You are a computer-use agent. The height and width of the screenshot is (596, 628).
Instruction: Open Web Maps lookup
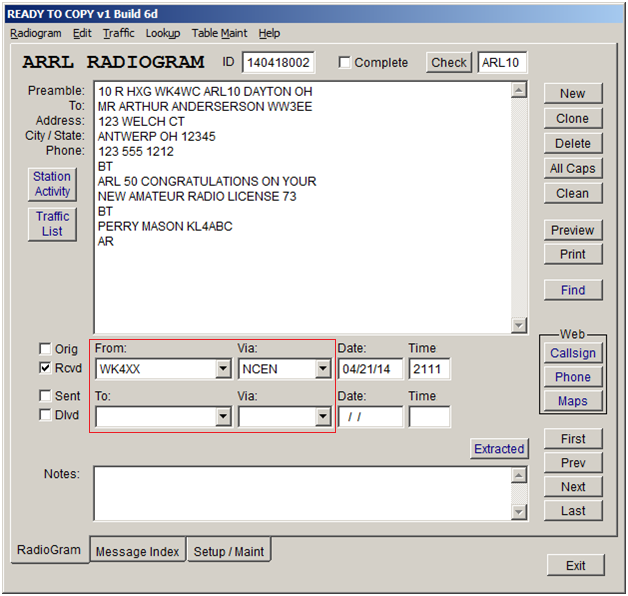[x=573, y=401]
